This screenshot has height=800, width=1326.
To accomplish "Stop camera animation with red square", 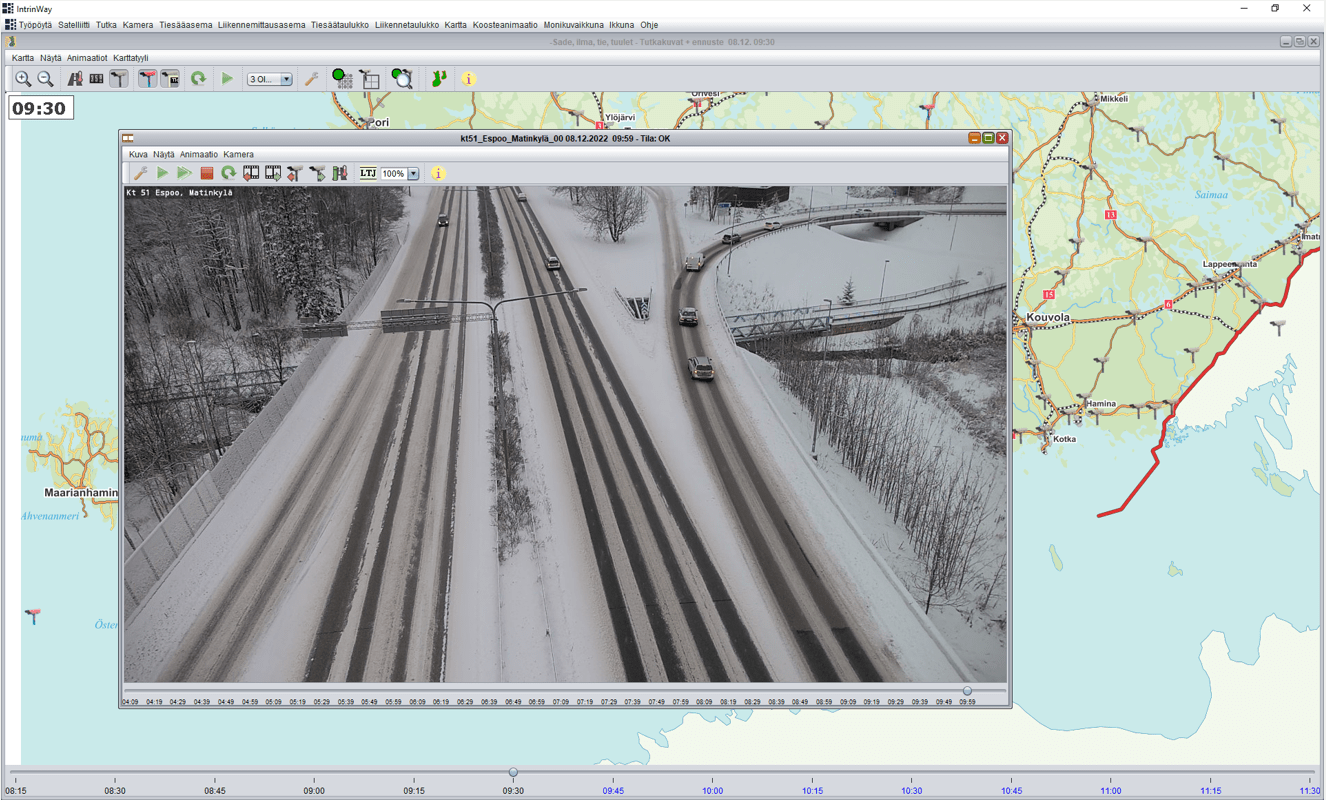I will coord(207,174).
